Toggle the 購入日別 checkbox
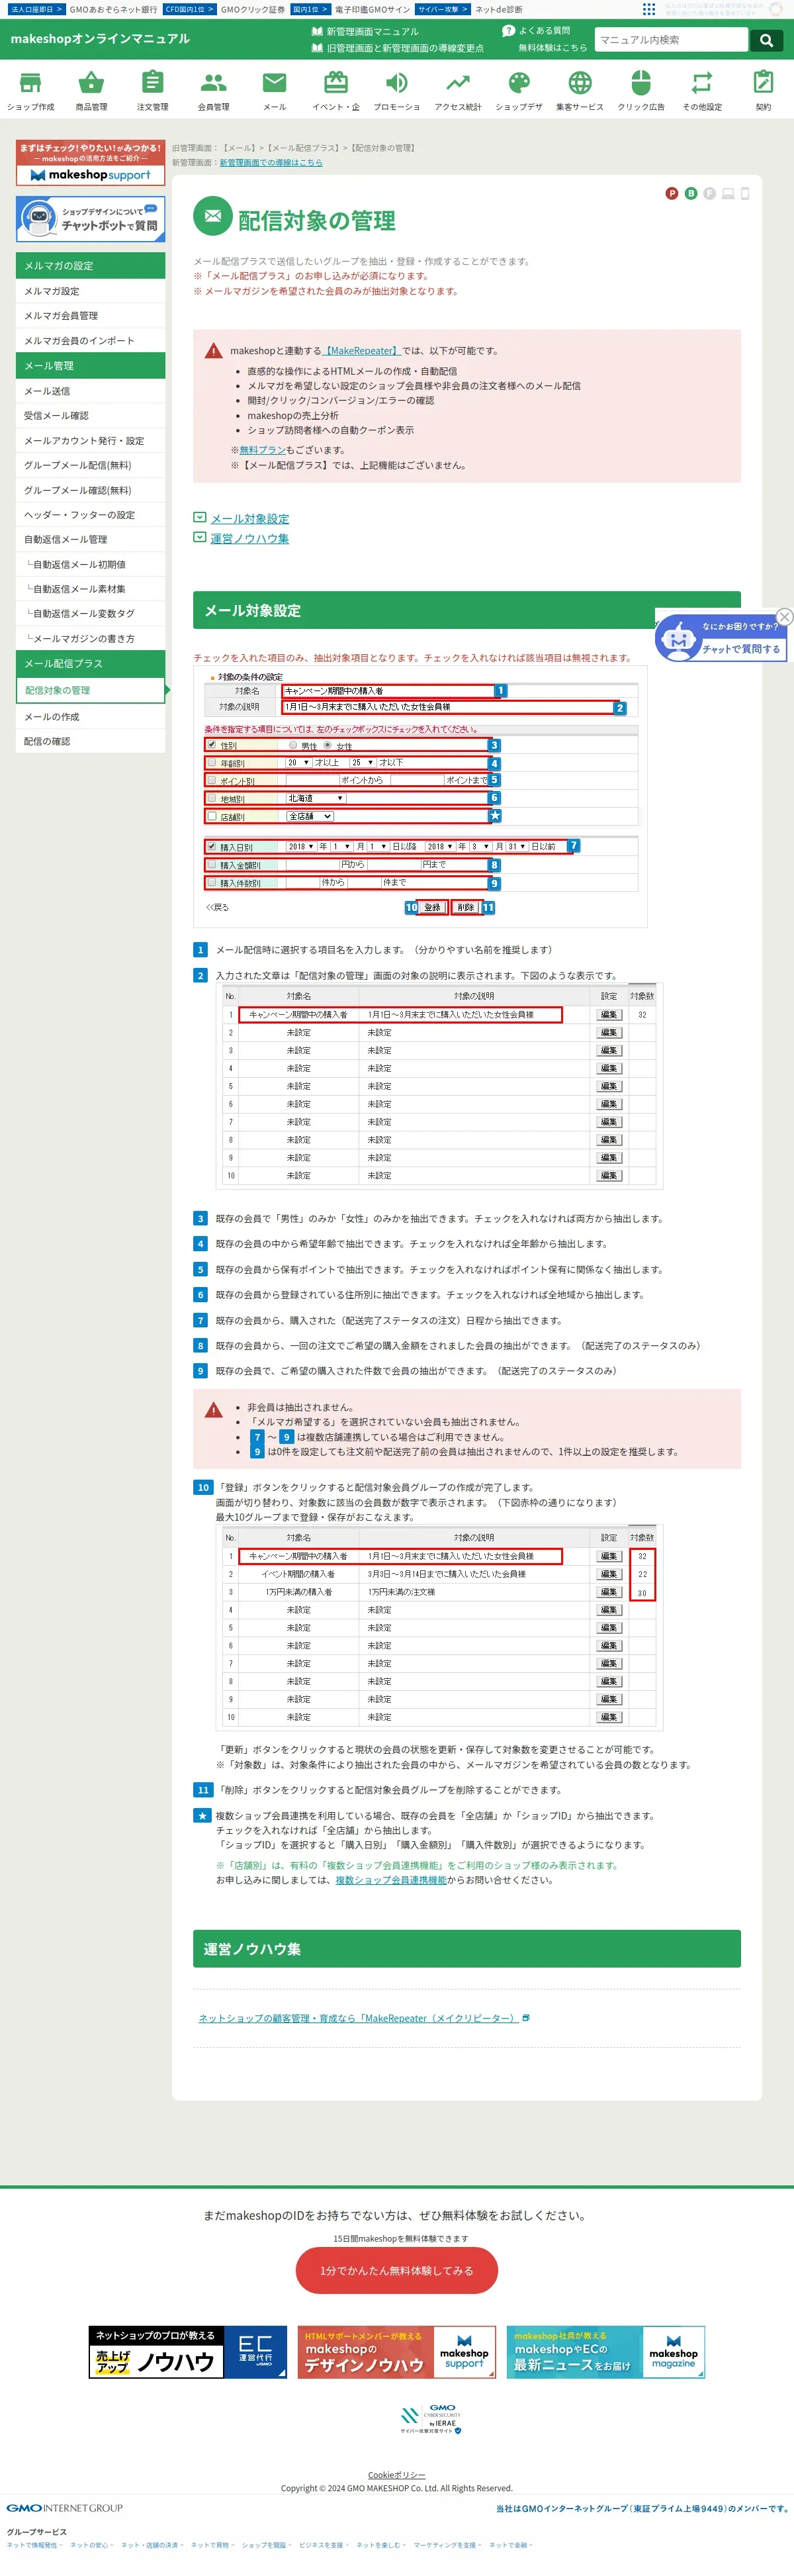Viewport: 794px width, 2576px height. [x=211, y=846]
